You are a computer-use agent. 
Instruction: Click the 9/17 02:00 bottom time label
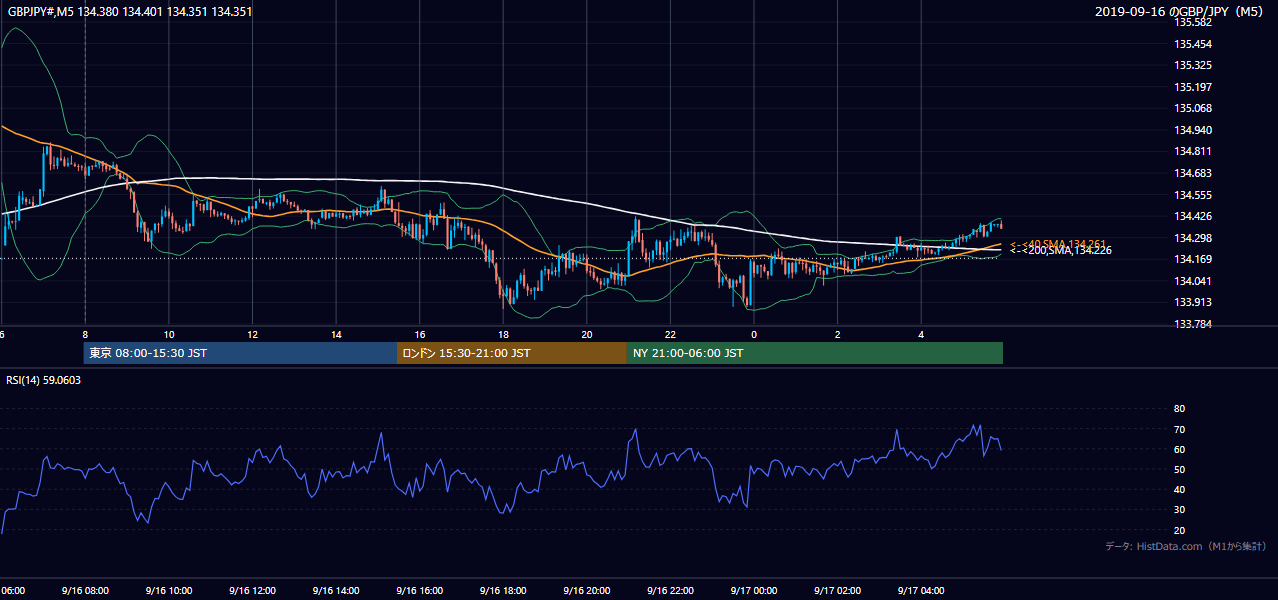837,591
